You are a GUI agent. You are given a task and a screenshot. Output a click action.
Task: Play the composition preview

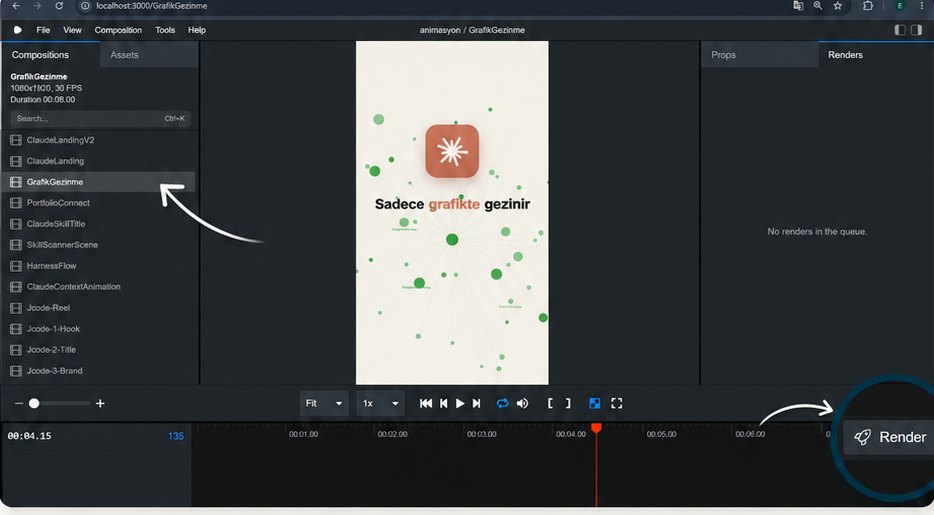click(460, 403)
